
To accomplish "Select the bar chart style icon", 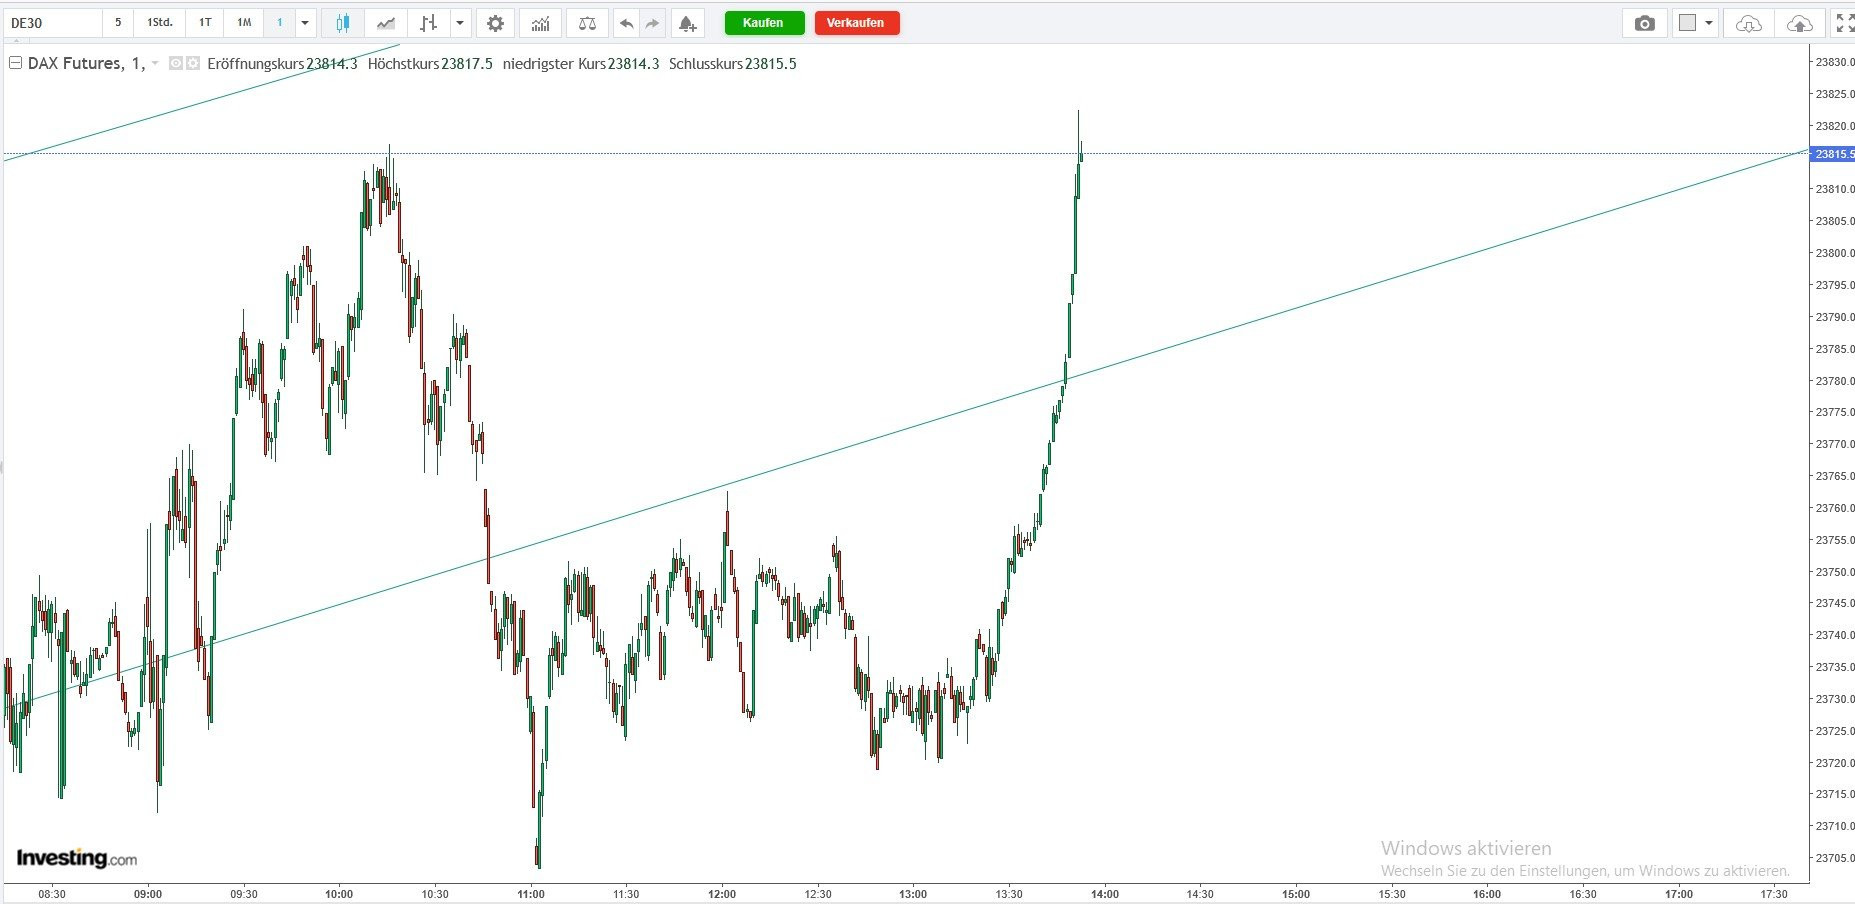I will (x=428, y=23).
